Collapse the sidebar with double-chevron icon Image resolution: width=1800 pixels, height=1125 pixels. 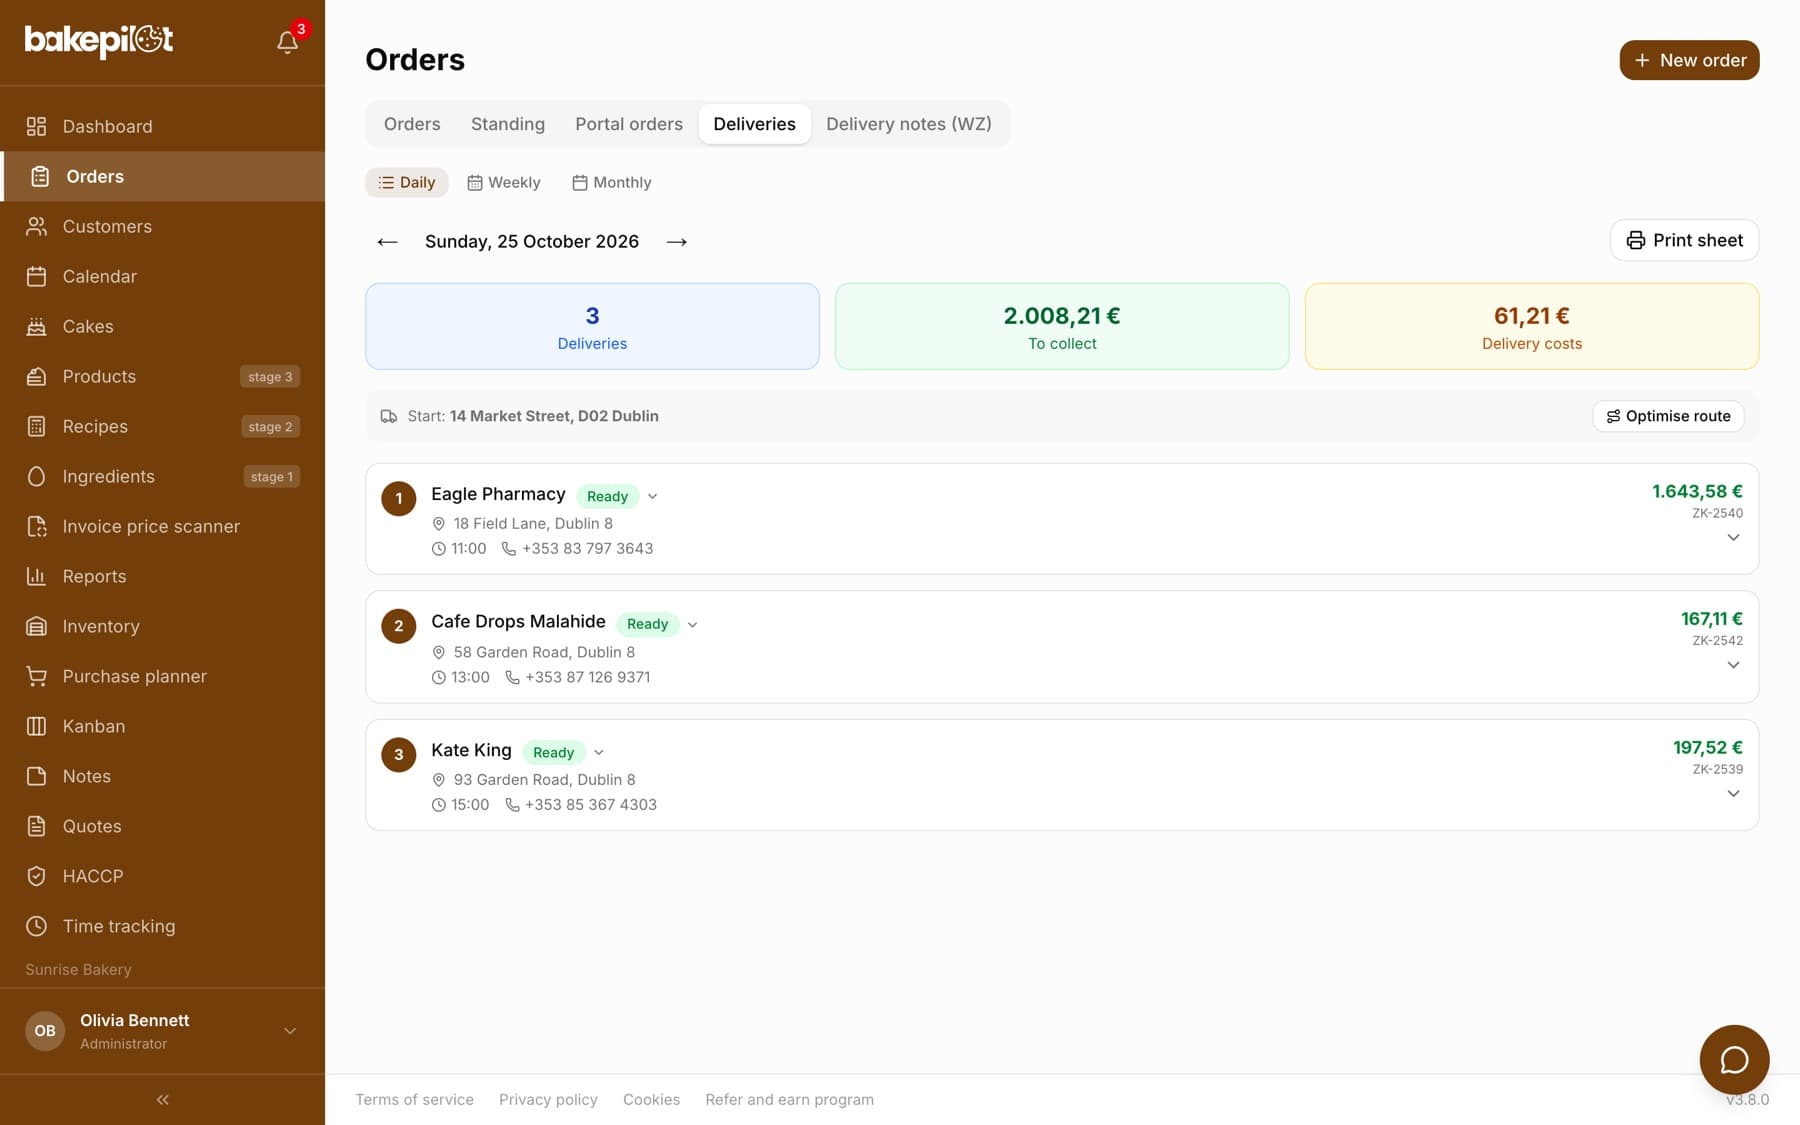point(162,1100)
